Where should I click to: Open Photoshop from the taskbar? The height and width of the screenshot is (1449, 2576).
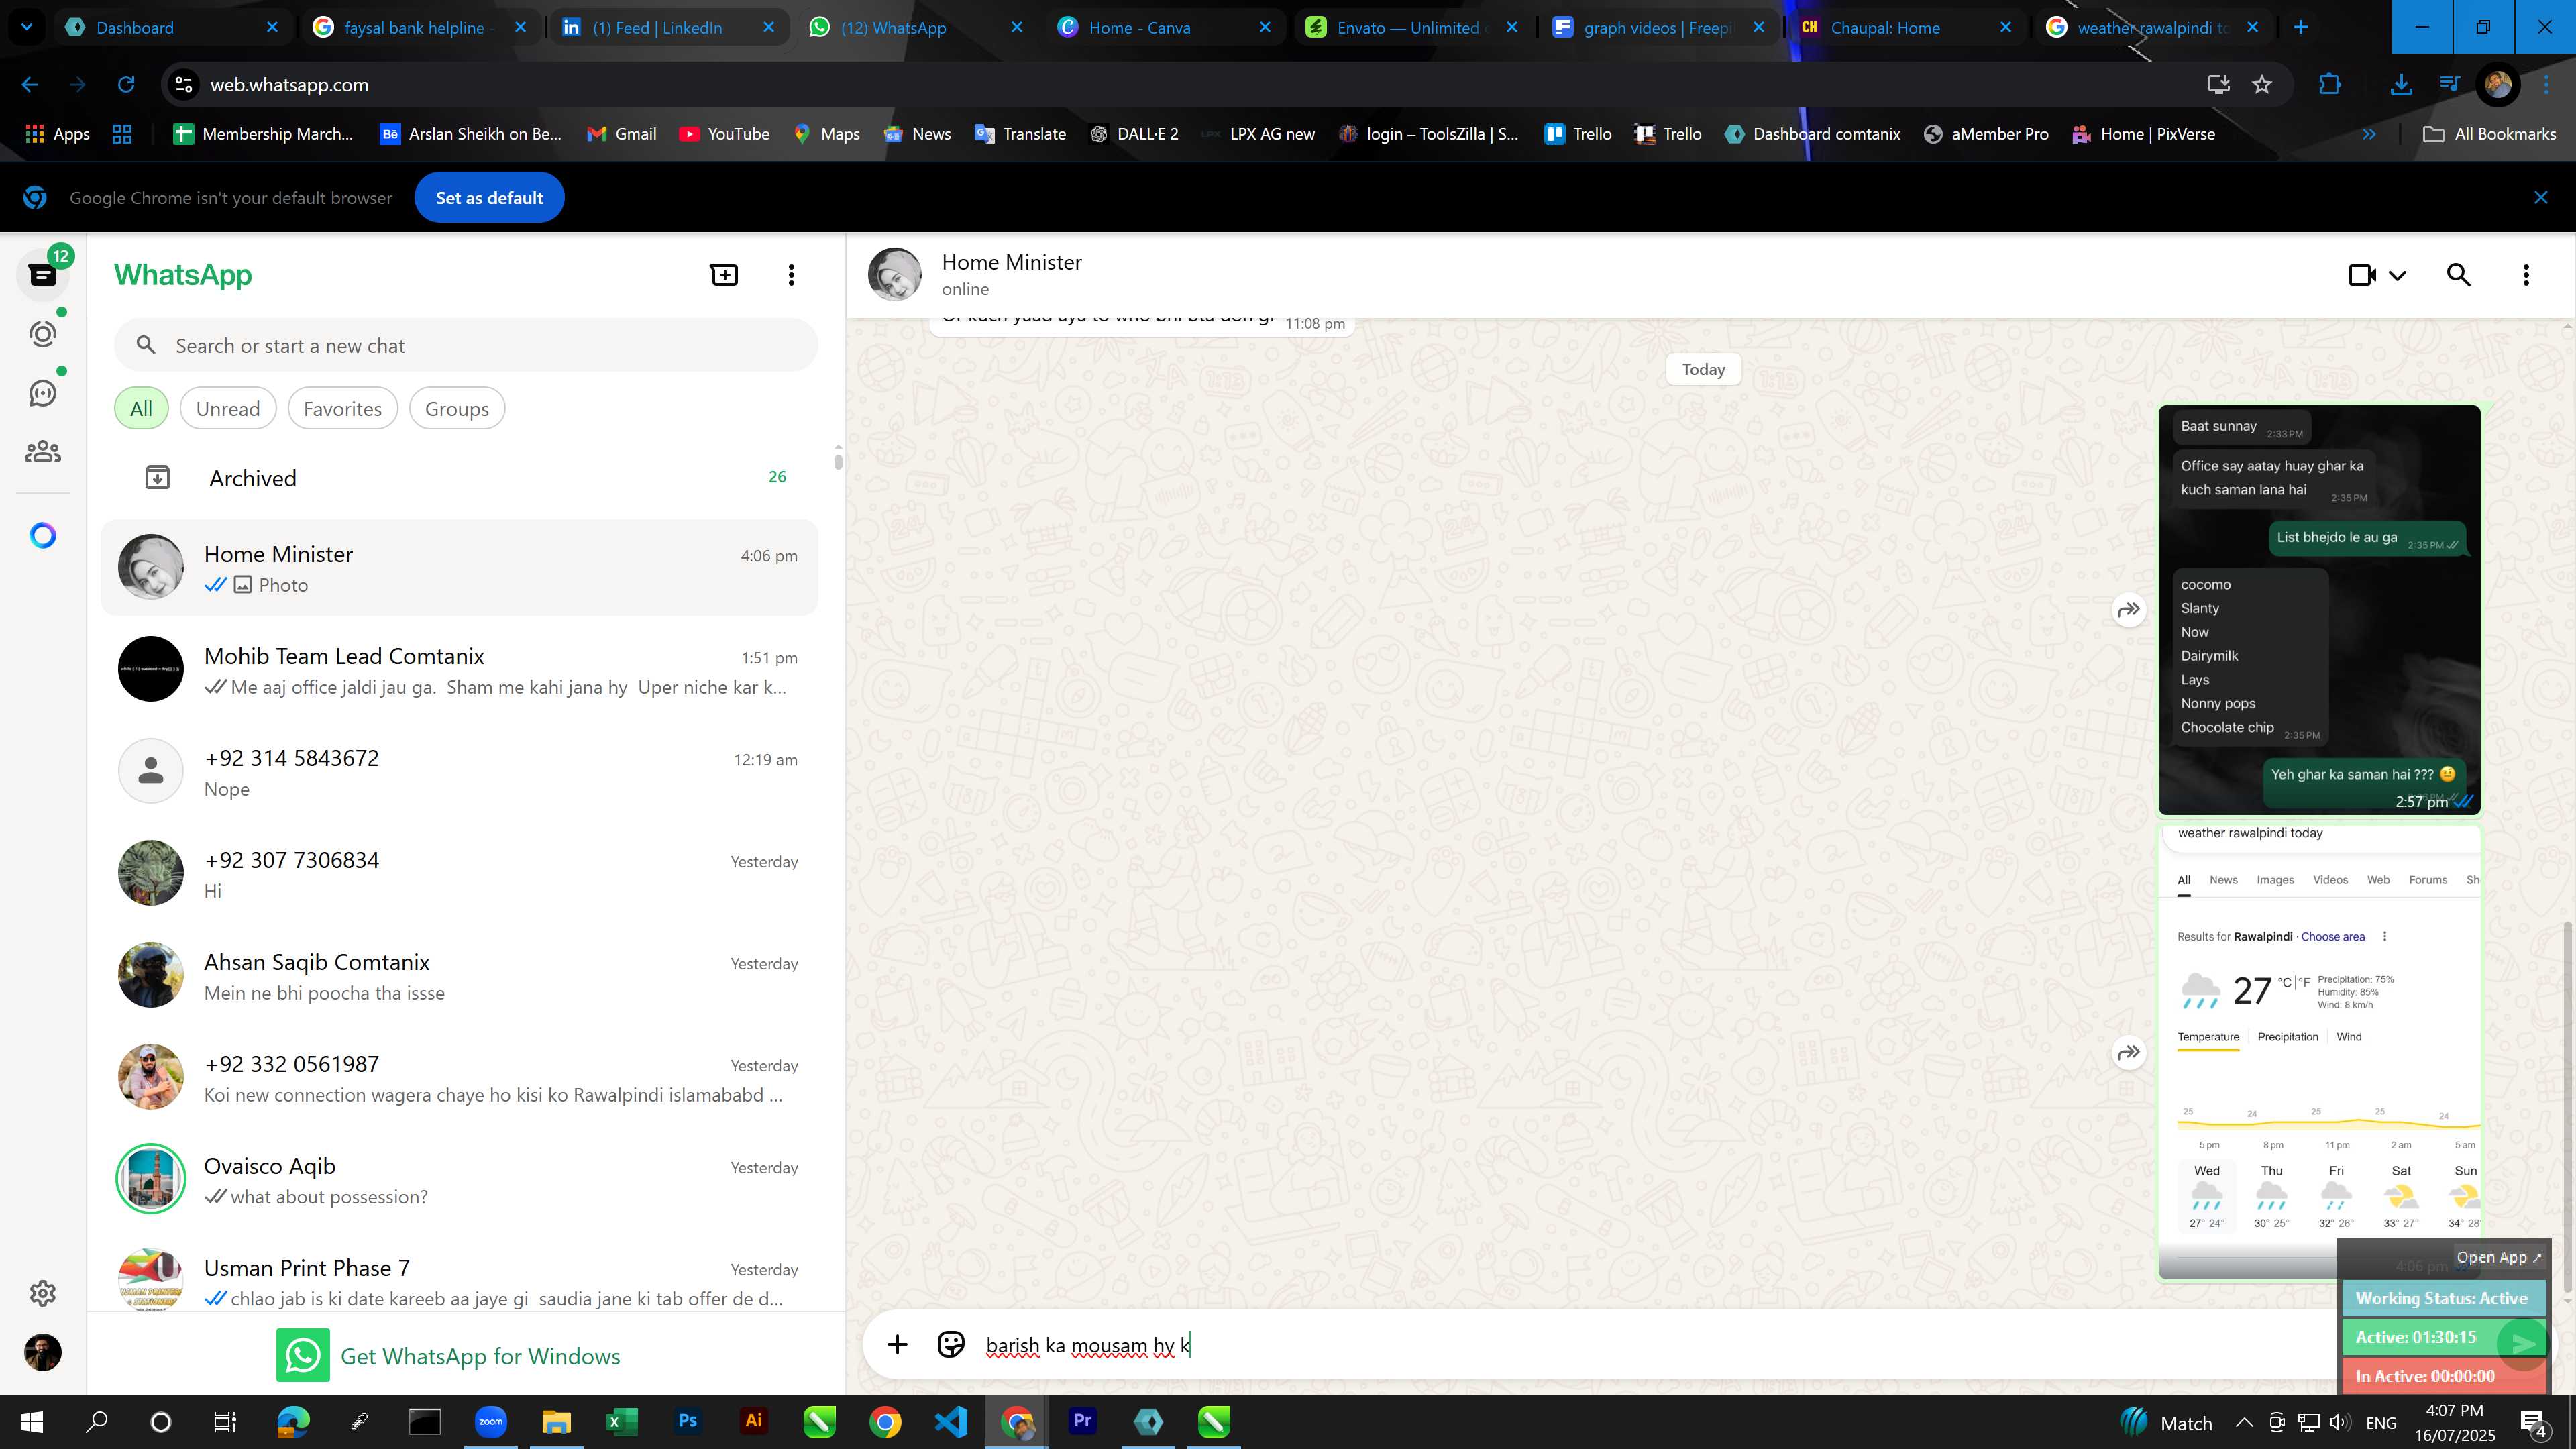pyautogui.click(x=687, y=1421)
